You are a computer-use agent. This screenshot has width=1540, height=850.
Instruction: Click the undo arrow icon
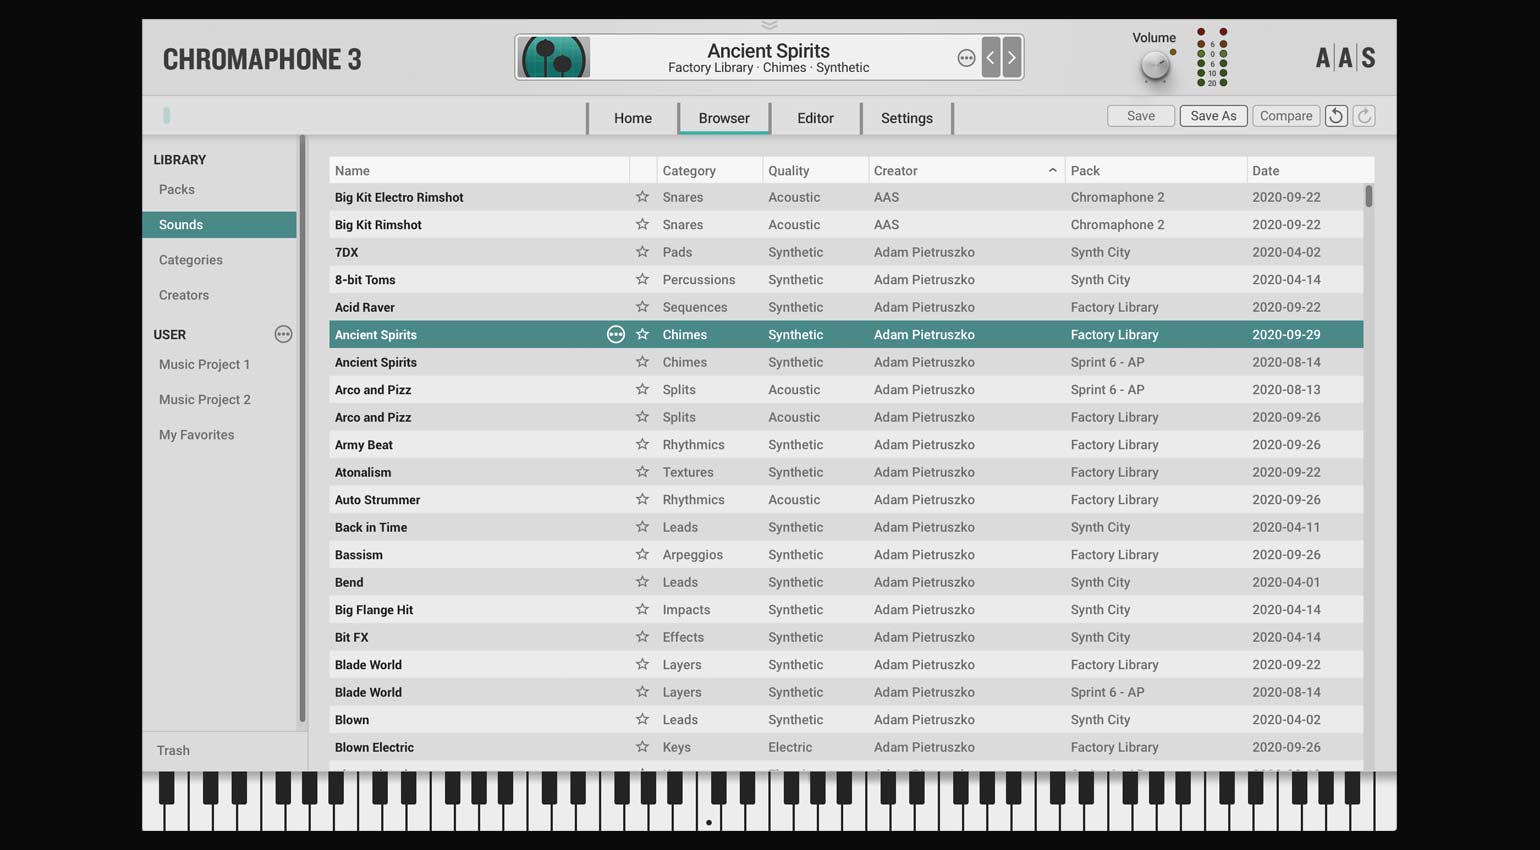1336,116
